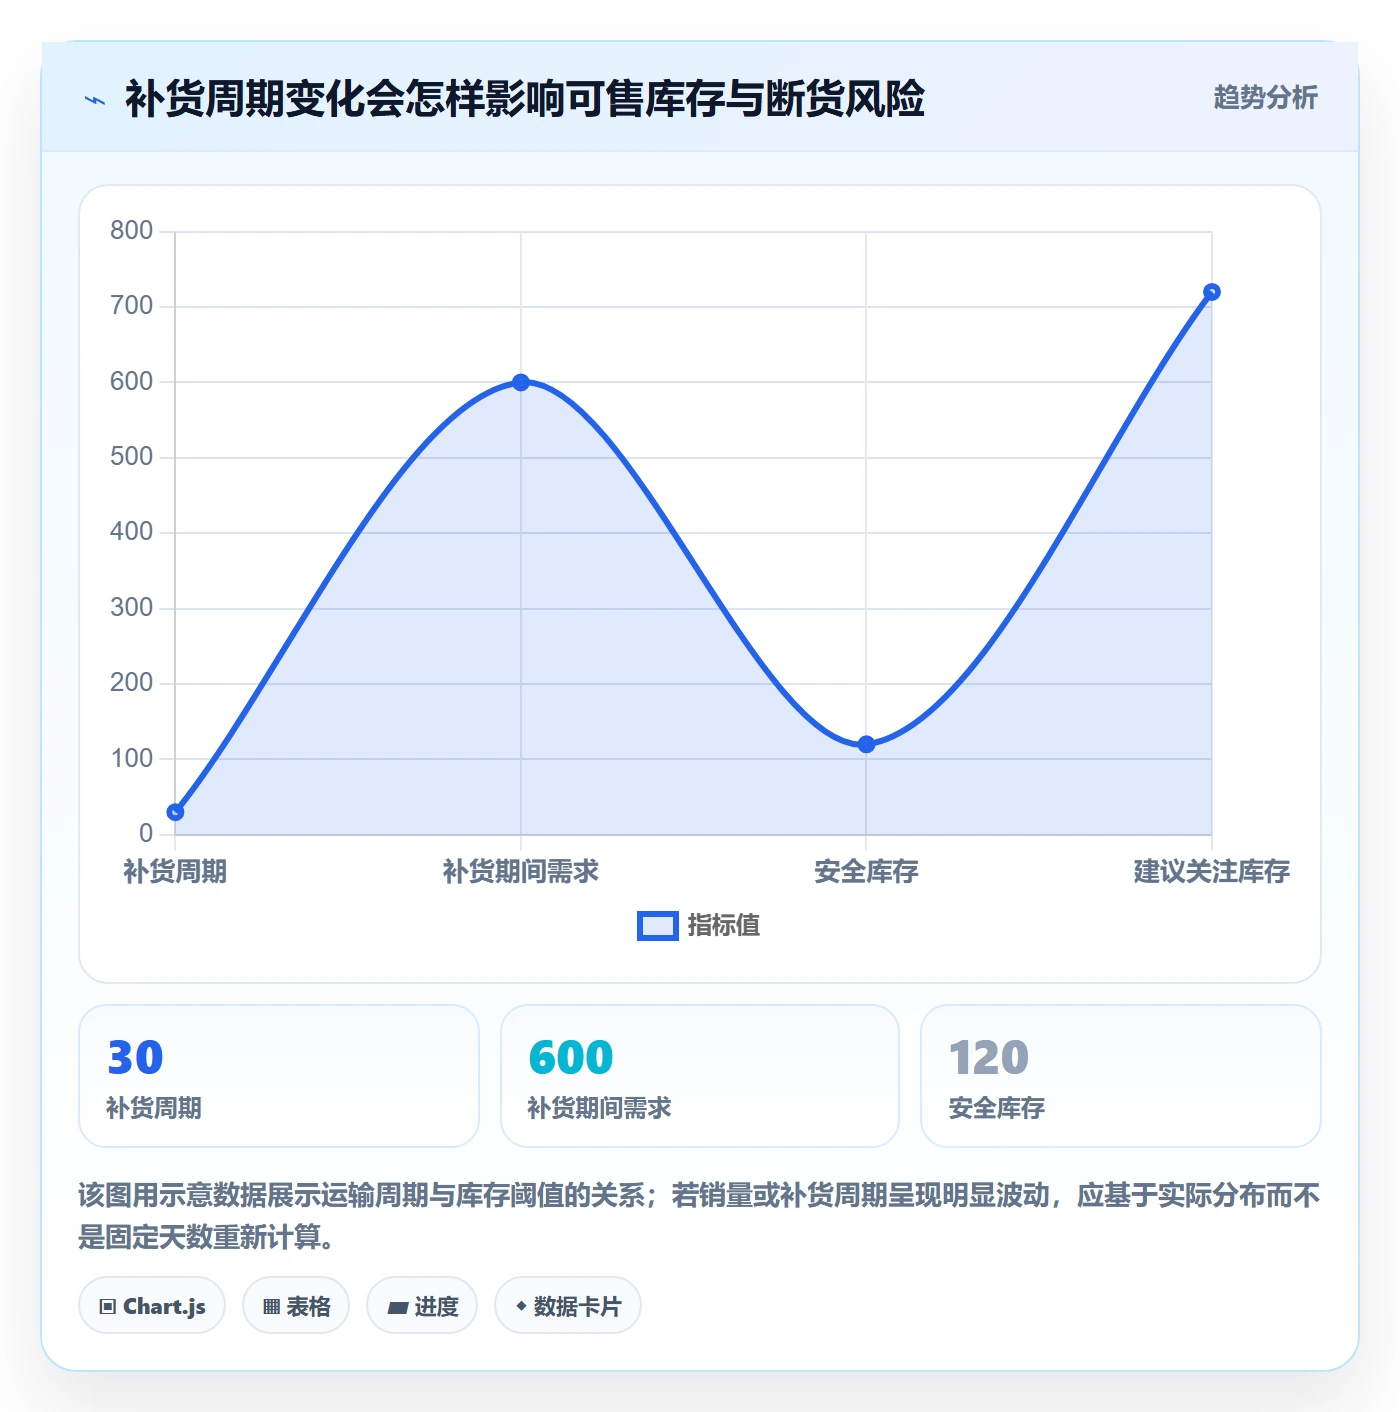This screenshot has height=1412, width=1400.
Task: Click the 进度 tag chip
Action: (x=422, y=1306)
